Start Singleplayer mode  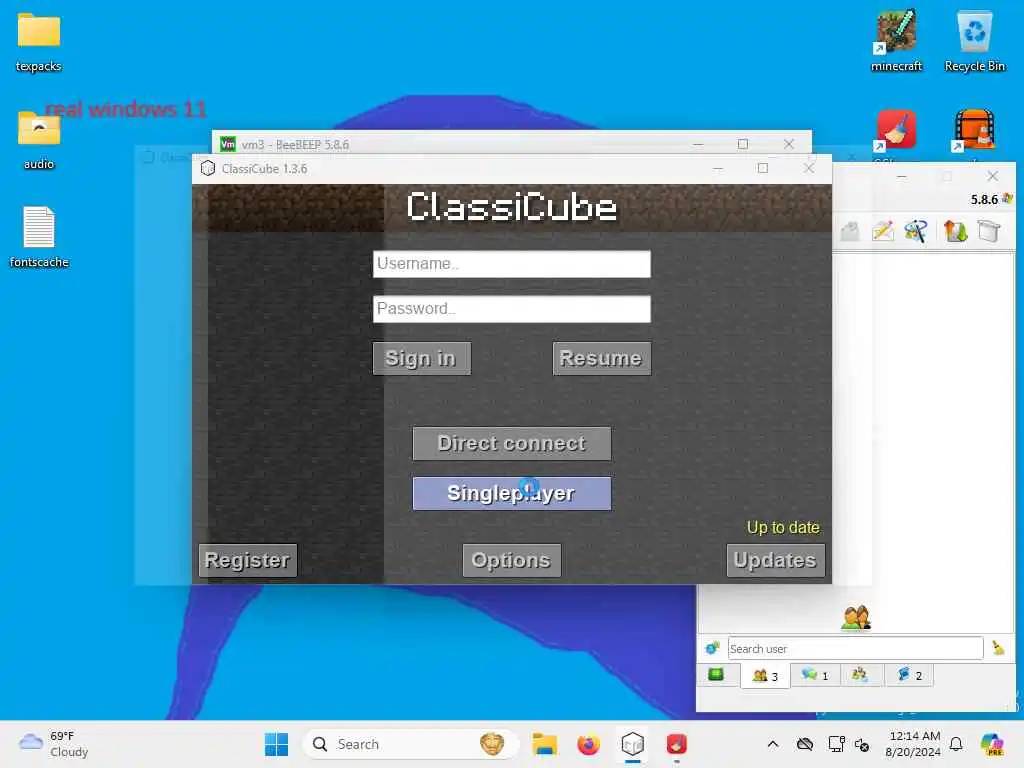(512, 494)
